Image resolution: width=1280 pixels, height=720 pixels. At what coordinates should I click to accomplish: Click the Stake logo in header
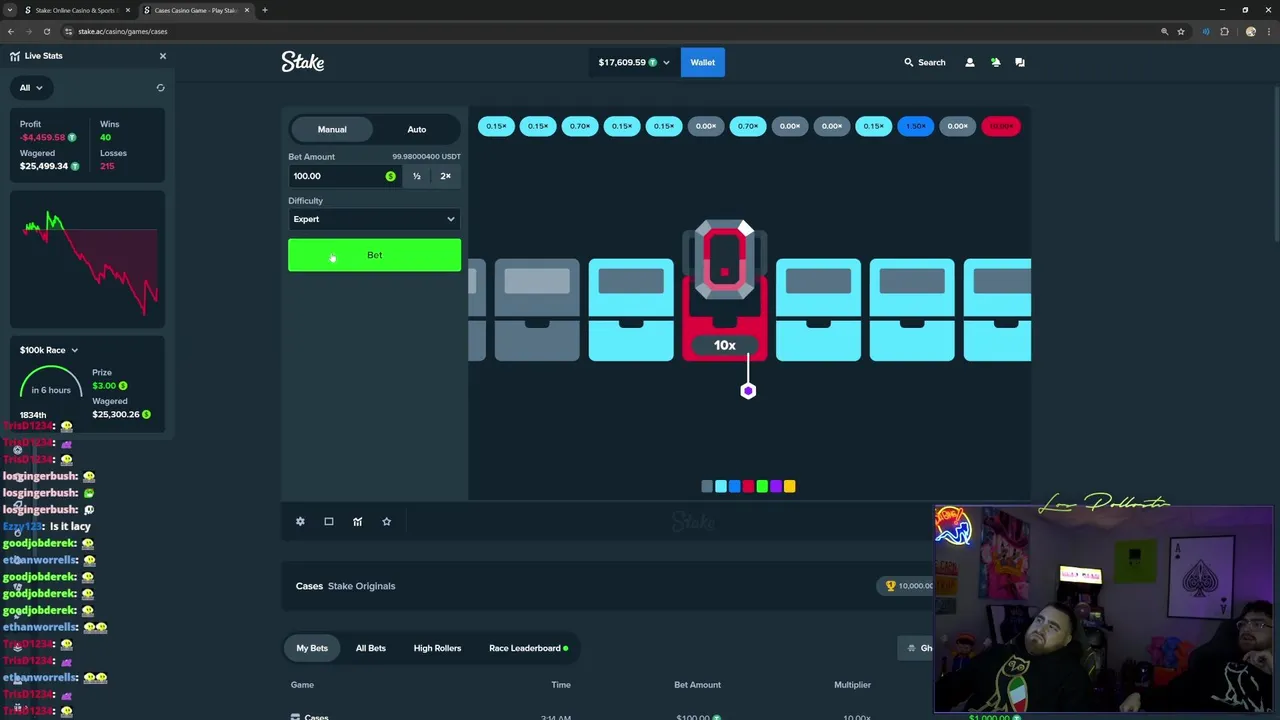coord(303,62)
